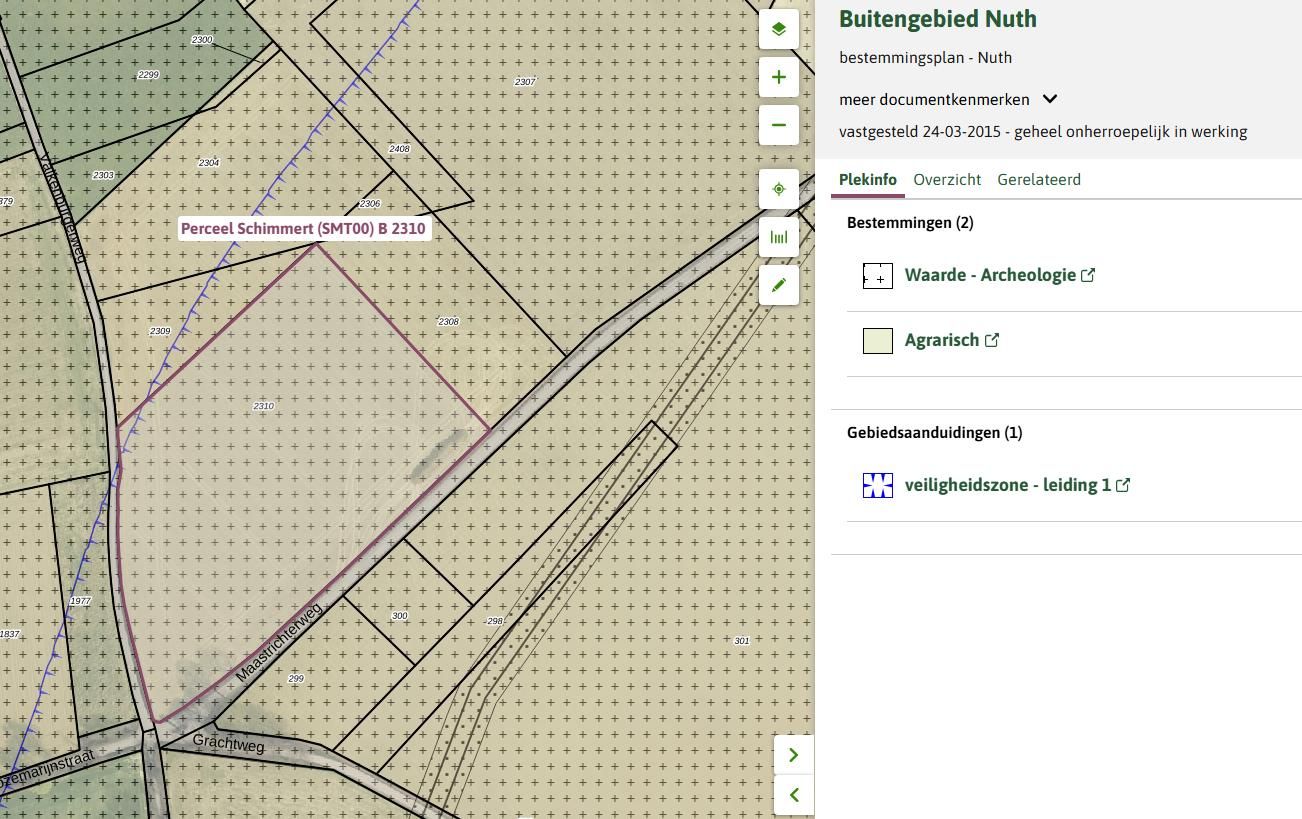Zoom out of the map

coord(778,125)
